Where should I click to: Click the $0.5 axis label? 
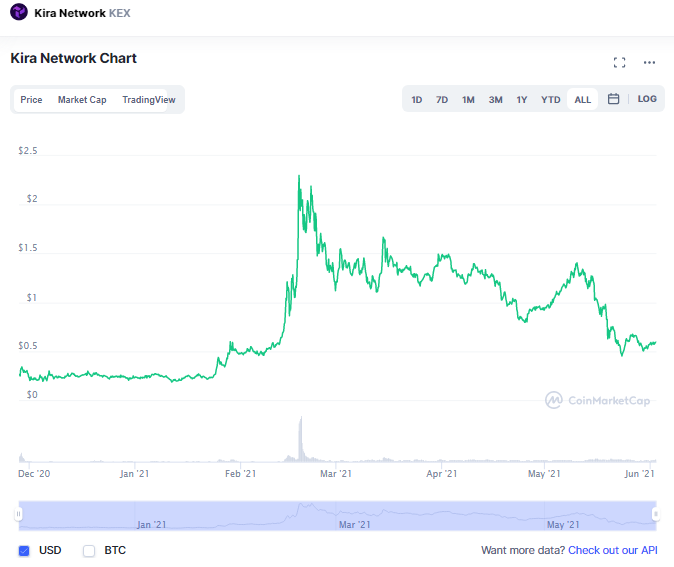tap(28, 346)
